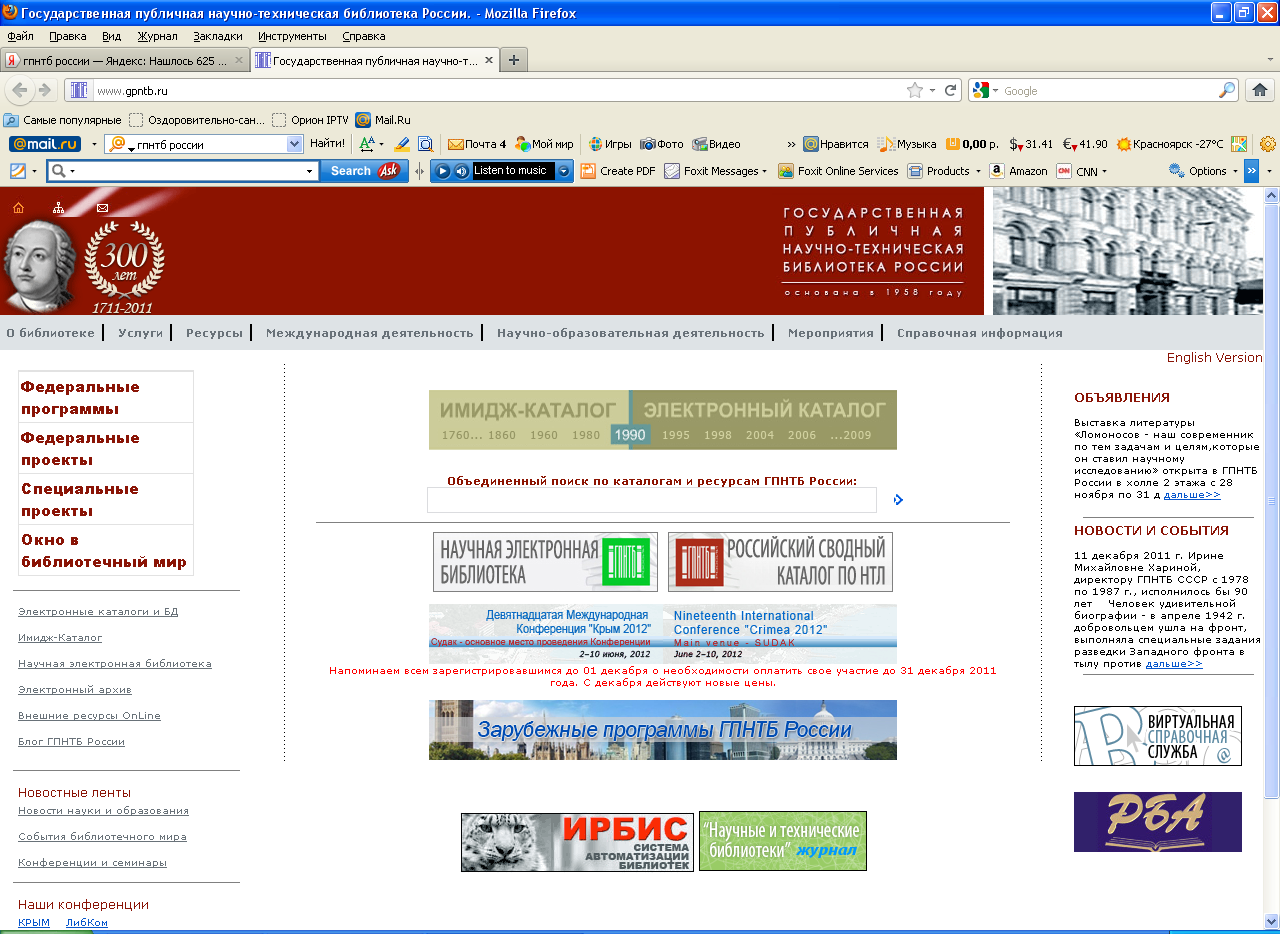
Task: Click the browser Home button
Action: pos(1259,90)
